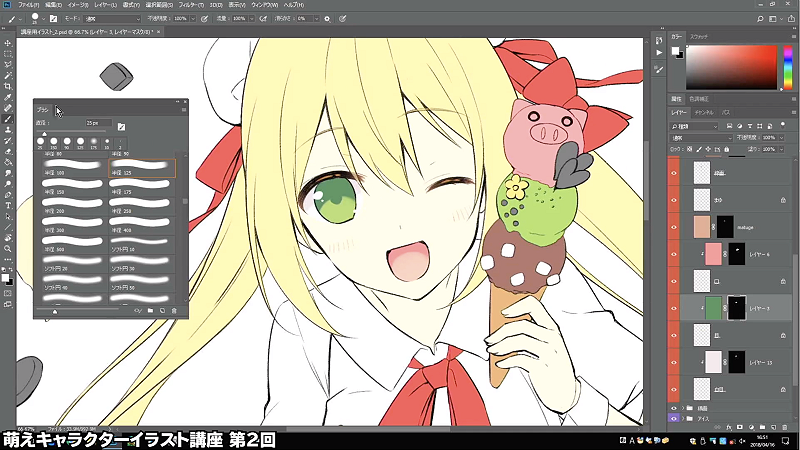
Task: Open the smoothing options gear icon
Action: point(327,19)
